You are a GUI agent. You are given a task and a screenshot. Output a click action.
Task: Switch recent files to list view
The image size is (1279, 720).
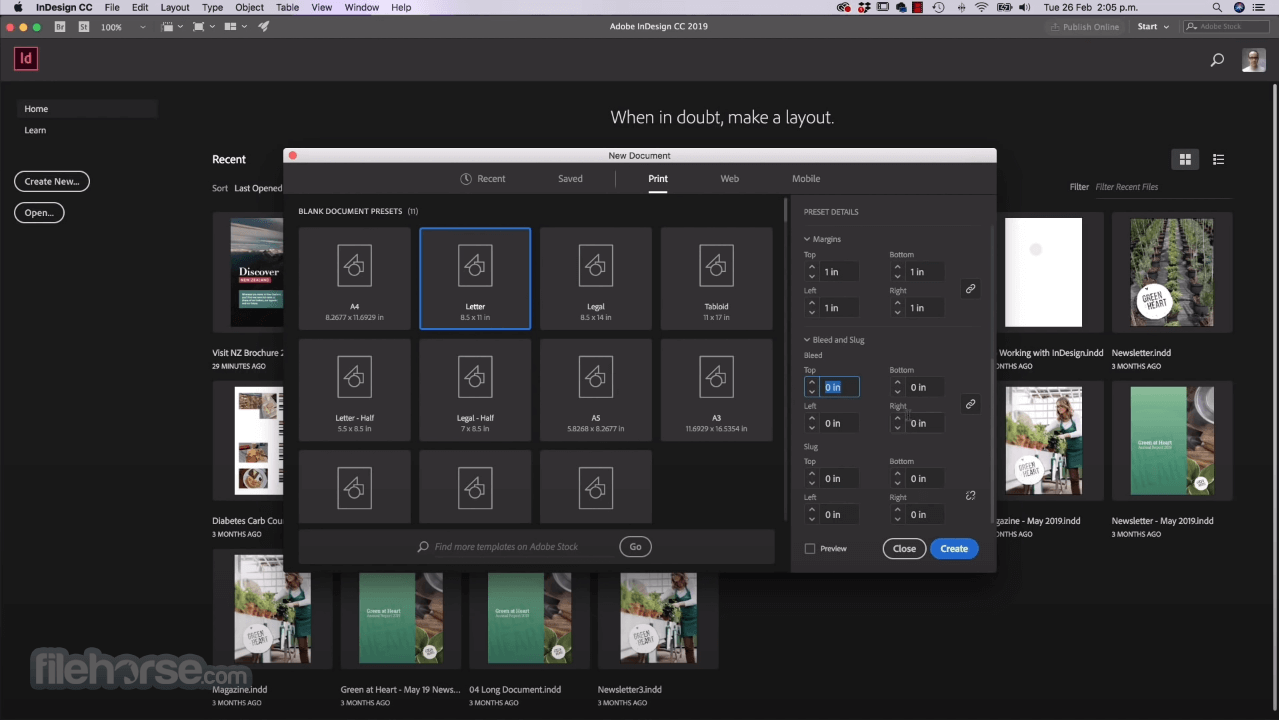point(1218,159)
